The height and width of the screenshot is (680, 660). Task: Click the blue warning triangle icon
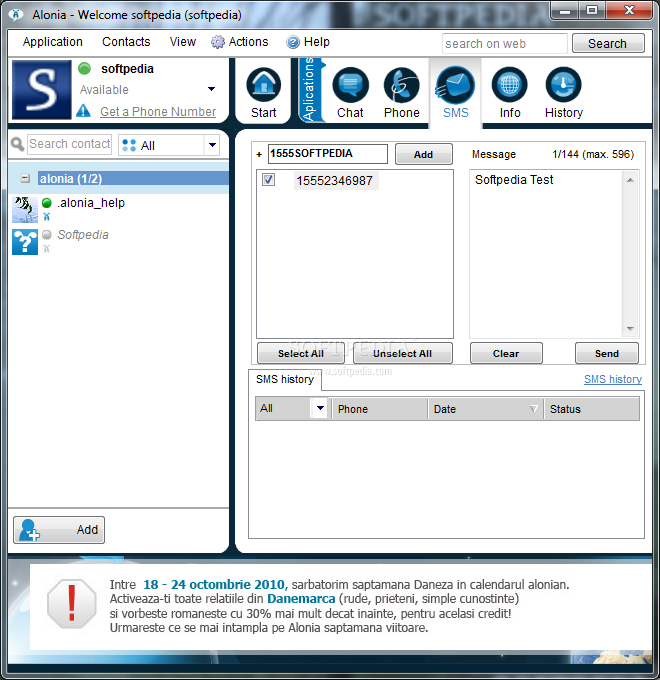click(x=83, y=111)
